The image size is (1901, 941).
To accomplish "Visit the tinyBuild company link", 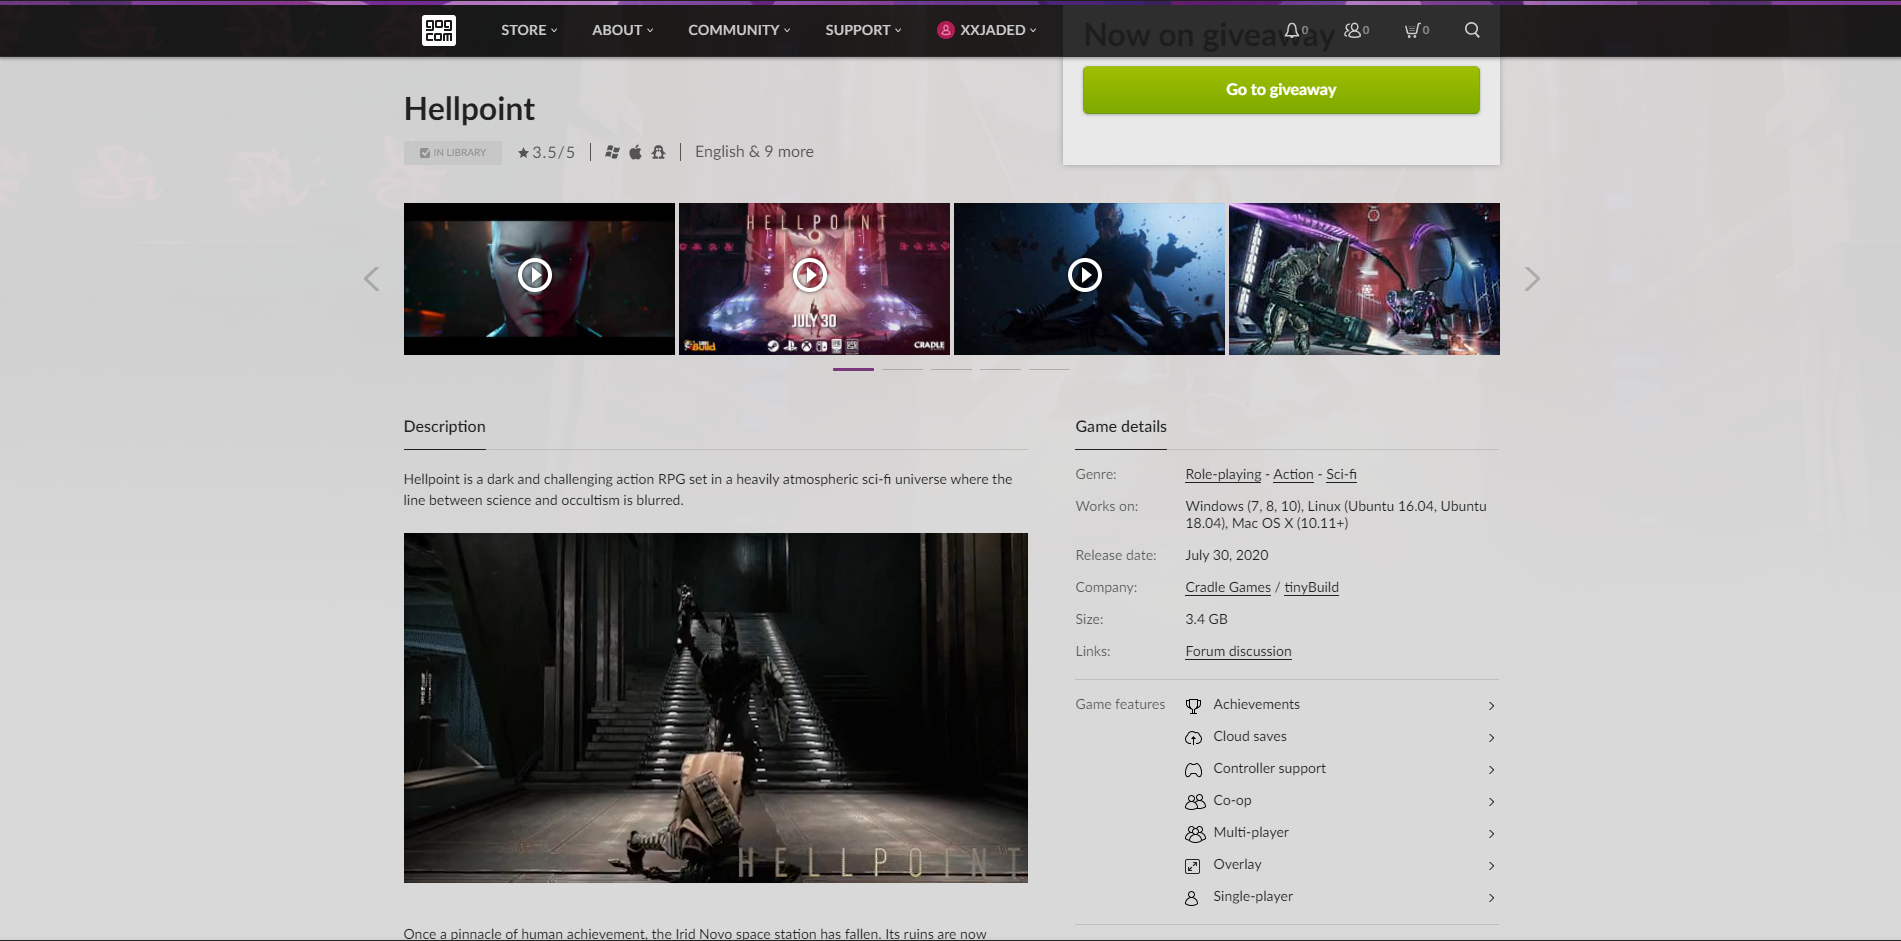I will pos(1311,587).
